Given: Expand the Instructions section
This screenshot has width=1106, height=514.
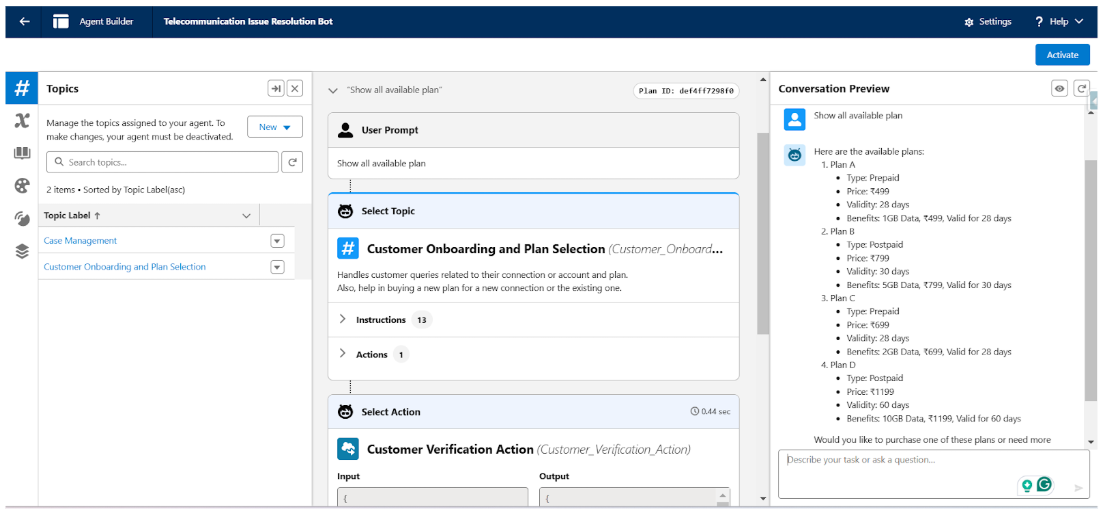Looking at the screenshot, I should [x=343, y=320].
